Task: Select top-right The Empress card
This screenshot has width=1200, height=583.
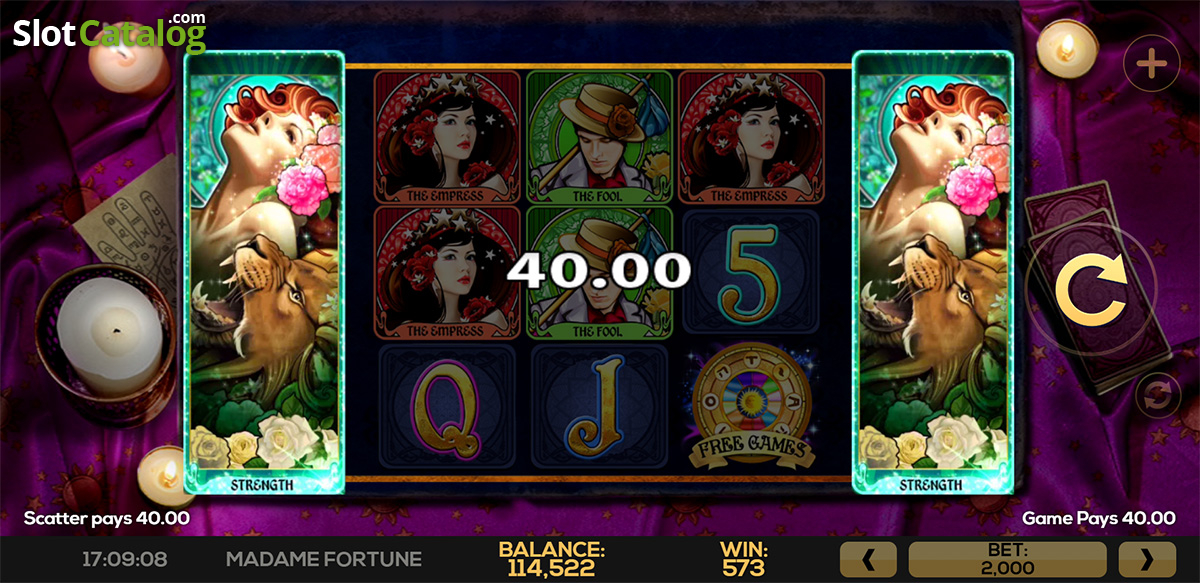Action: [x=751, y=137]
